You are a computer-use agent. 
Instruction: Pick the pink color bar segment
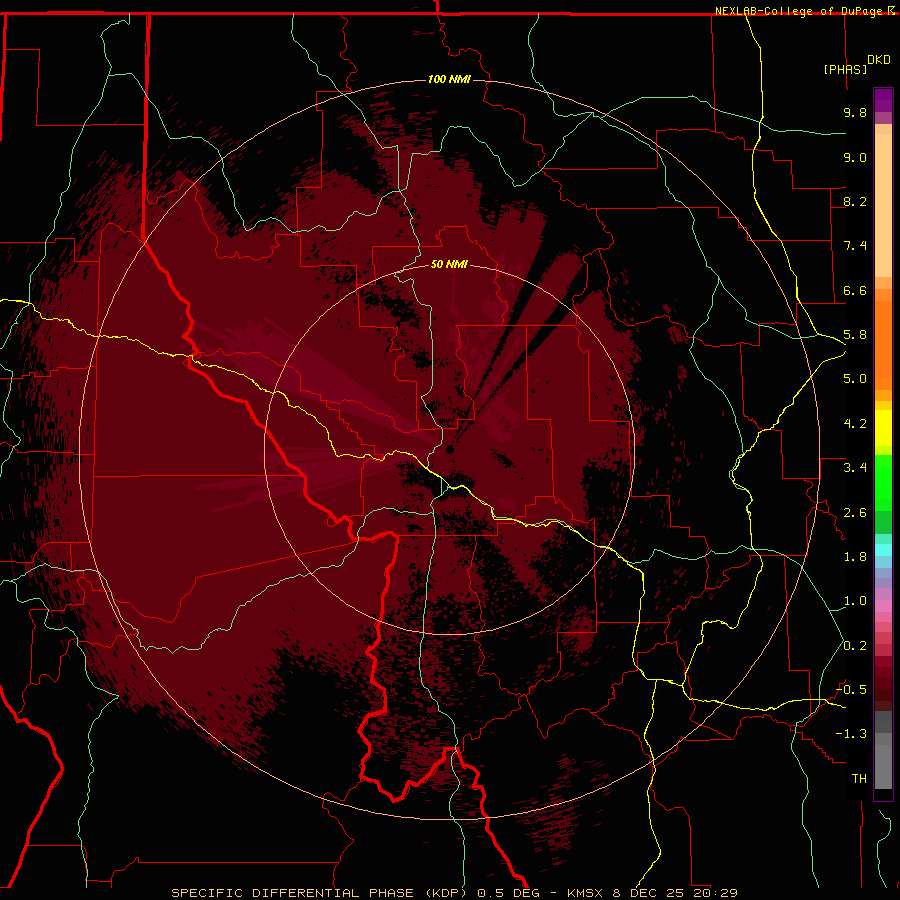point(883,606)
